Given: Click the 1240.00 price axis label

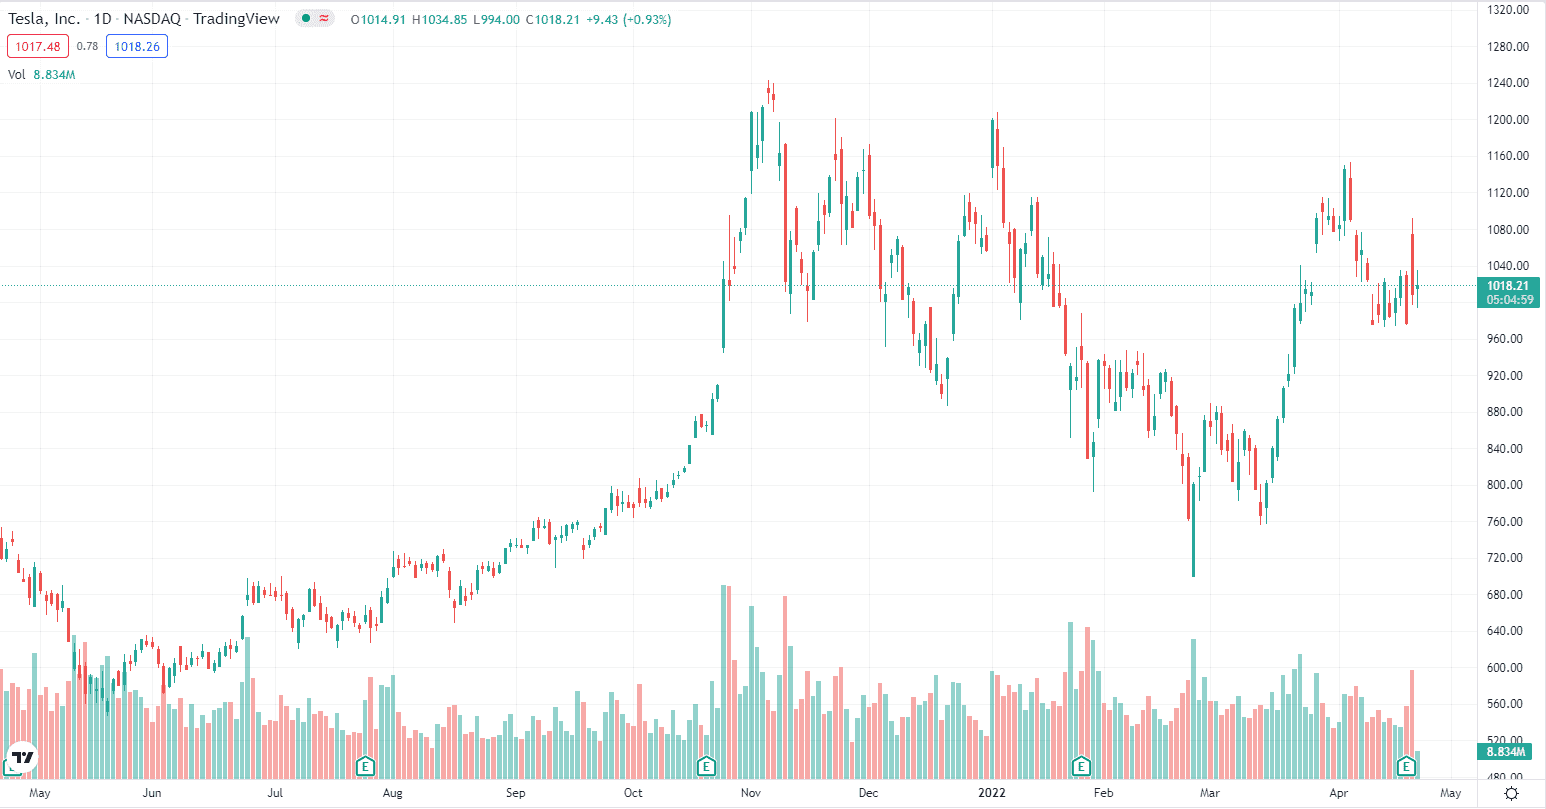Looking at the screenshot, I should pyautogui.click(x=1509, y=83).
